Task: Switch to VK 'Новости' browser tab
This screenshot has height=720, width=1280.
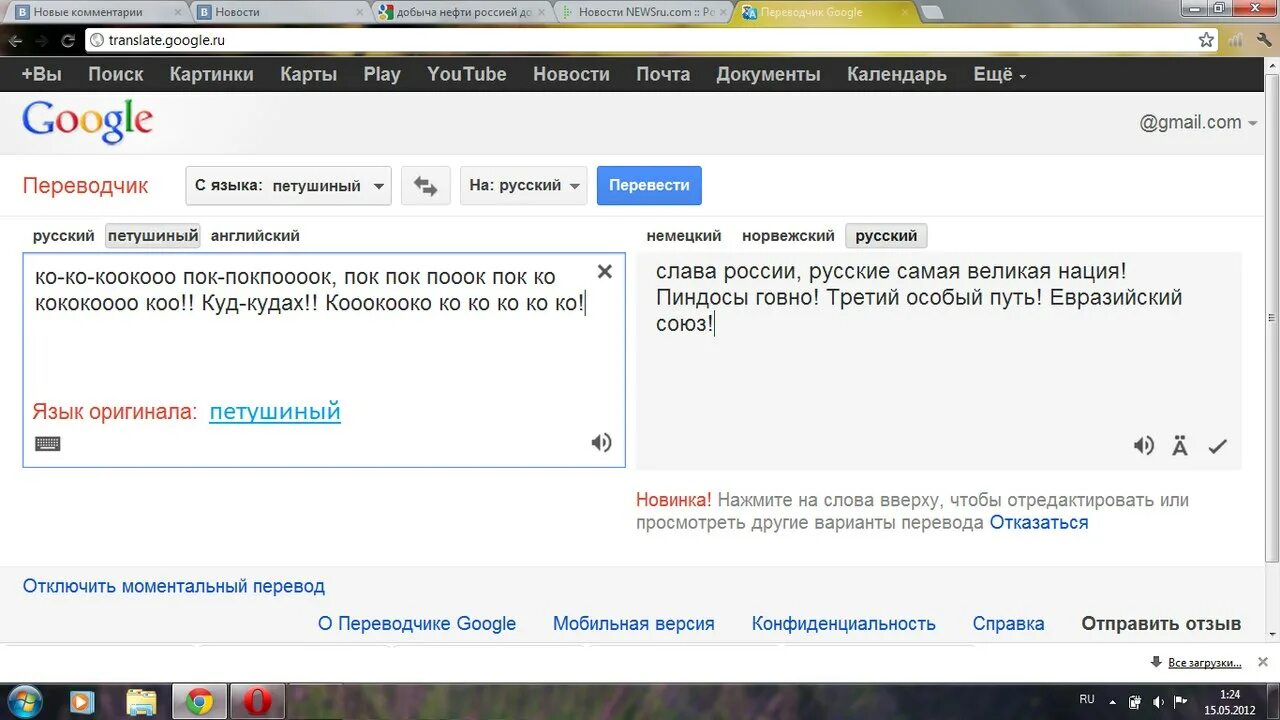Action: (x=279, y=12)
